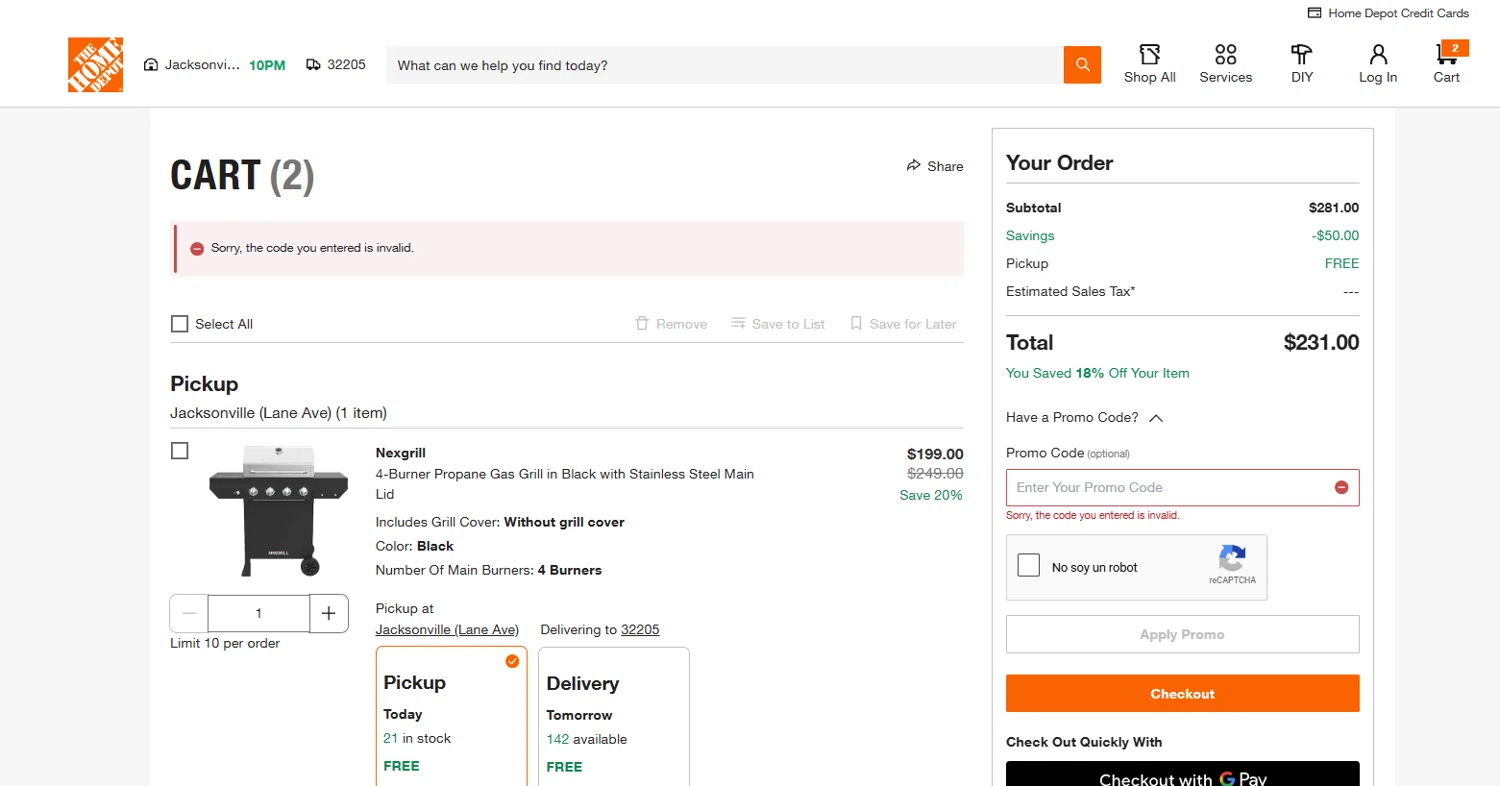Share the cart
Screen dimensions: 1500x786
click(935, 166)
